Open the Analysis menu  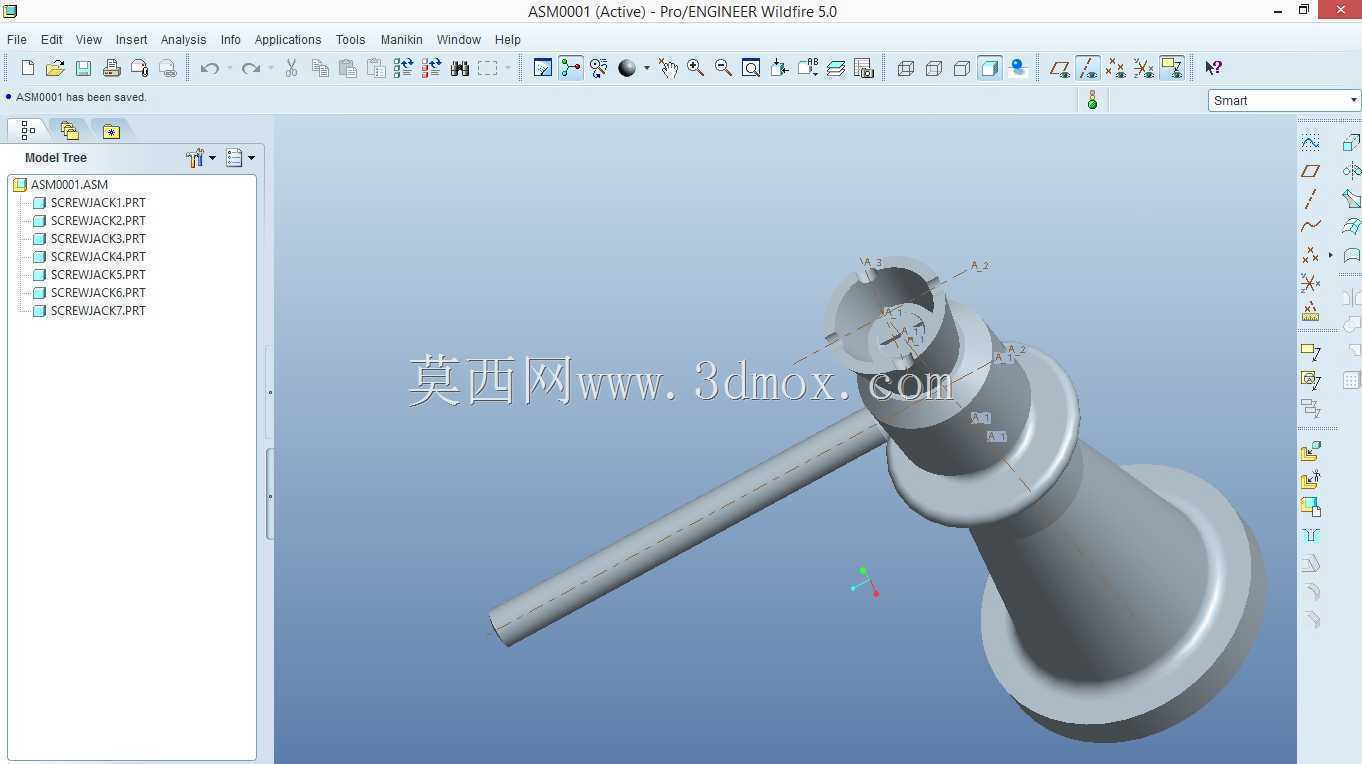pyautogui.click(x=184, y=39)
